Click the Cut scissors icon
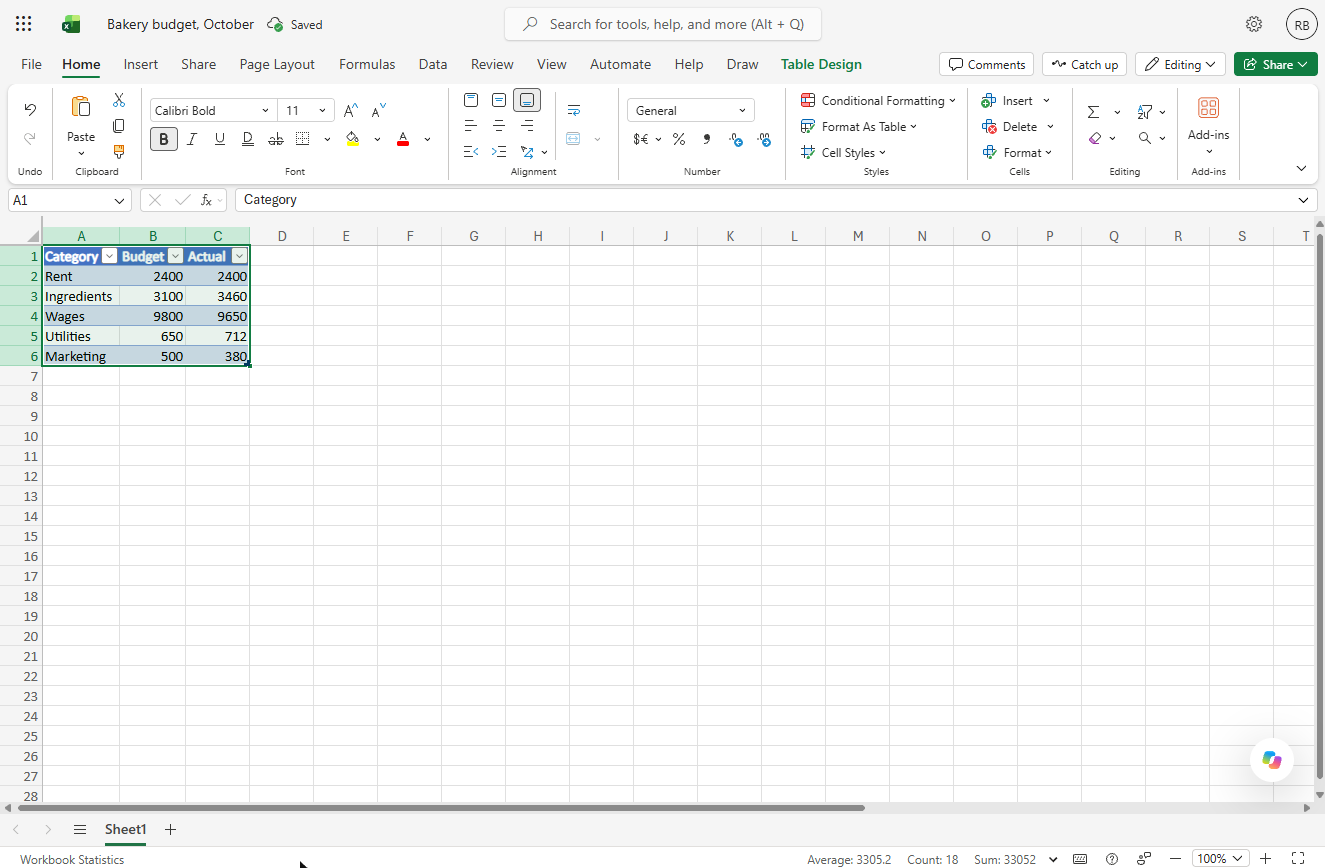The width and height of the screenshot is (1325, 868). pos(119,100)
